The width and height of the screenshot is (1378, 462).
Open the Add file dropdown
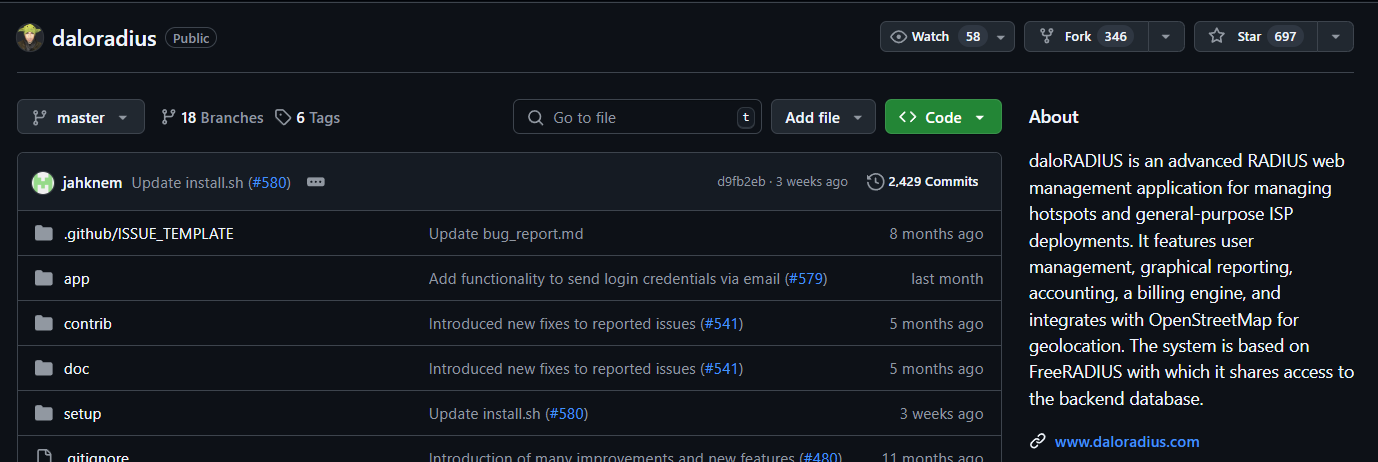[x=823, y=117]
